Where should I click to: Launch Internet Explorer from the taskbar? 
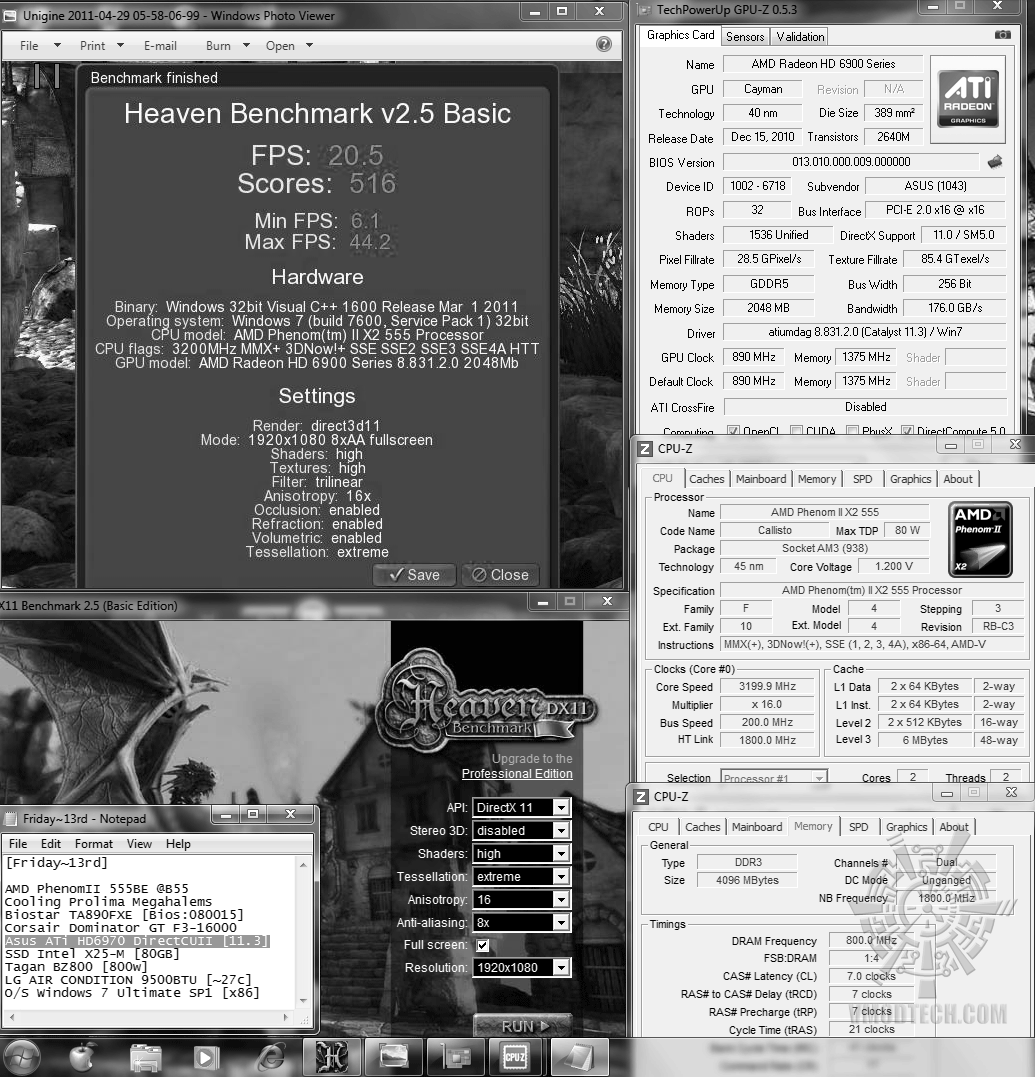click(x=271, y=1058)
